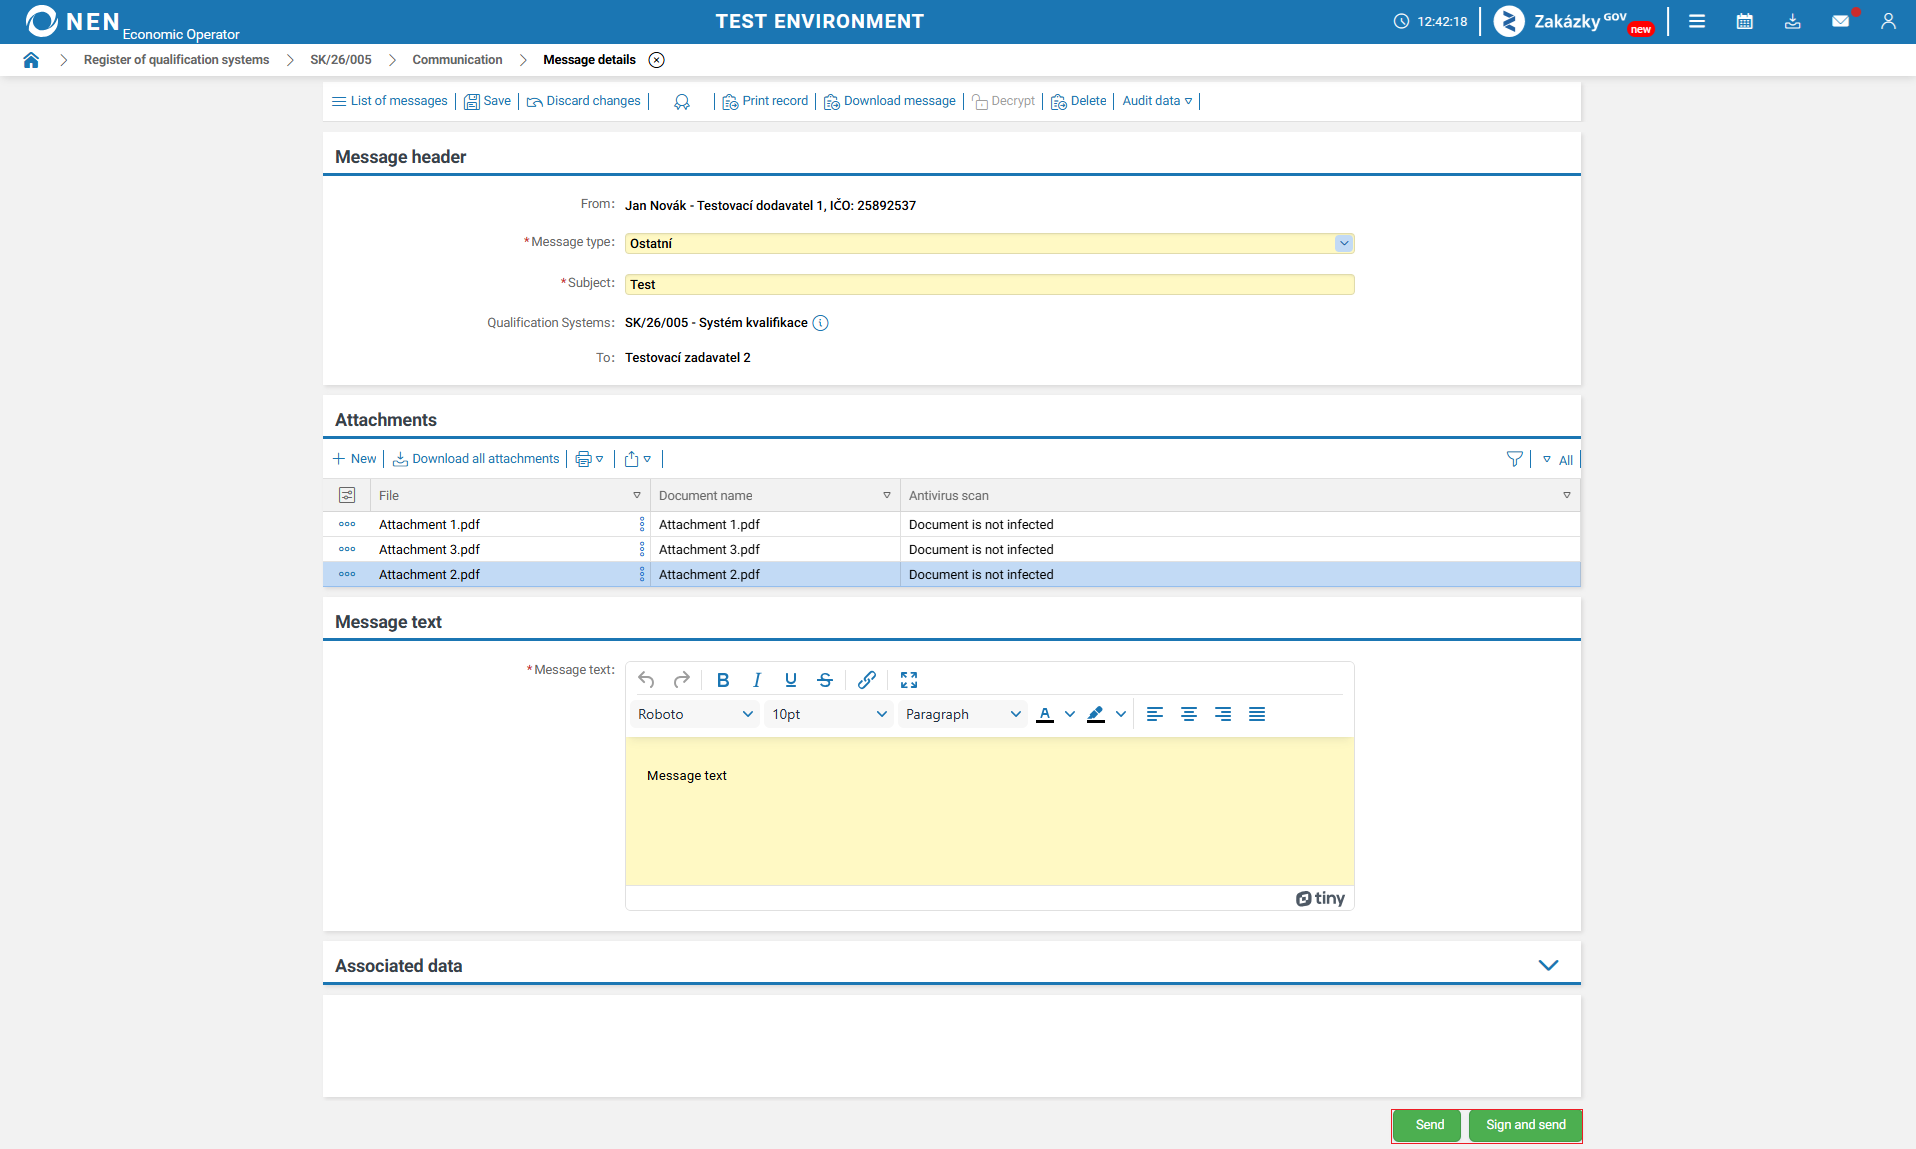Image resolution: width=1916 pixels, height=1149 pixels.
Task: Open List of messages
Action: [390, 101]
